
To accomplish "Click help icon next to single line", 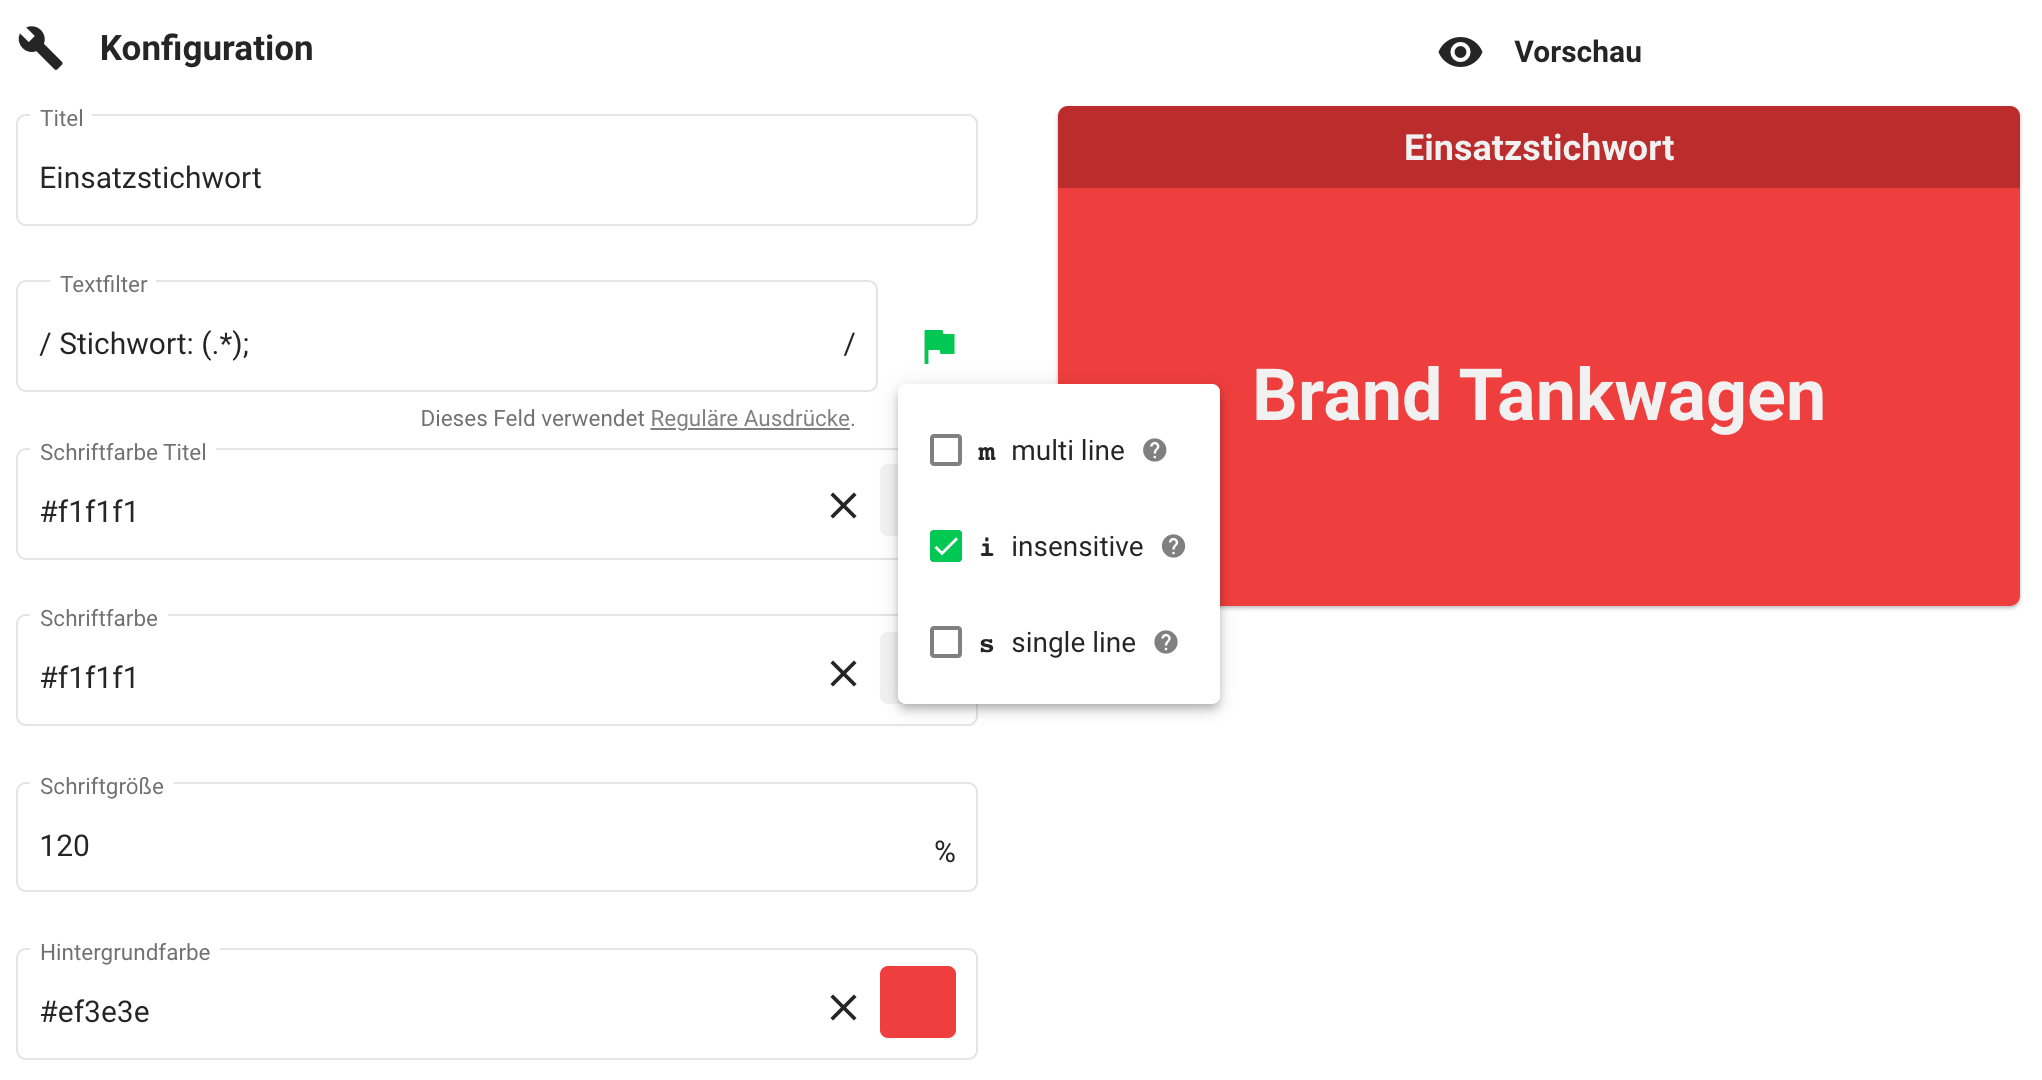I will [1165, 642].
